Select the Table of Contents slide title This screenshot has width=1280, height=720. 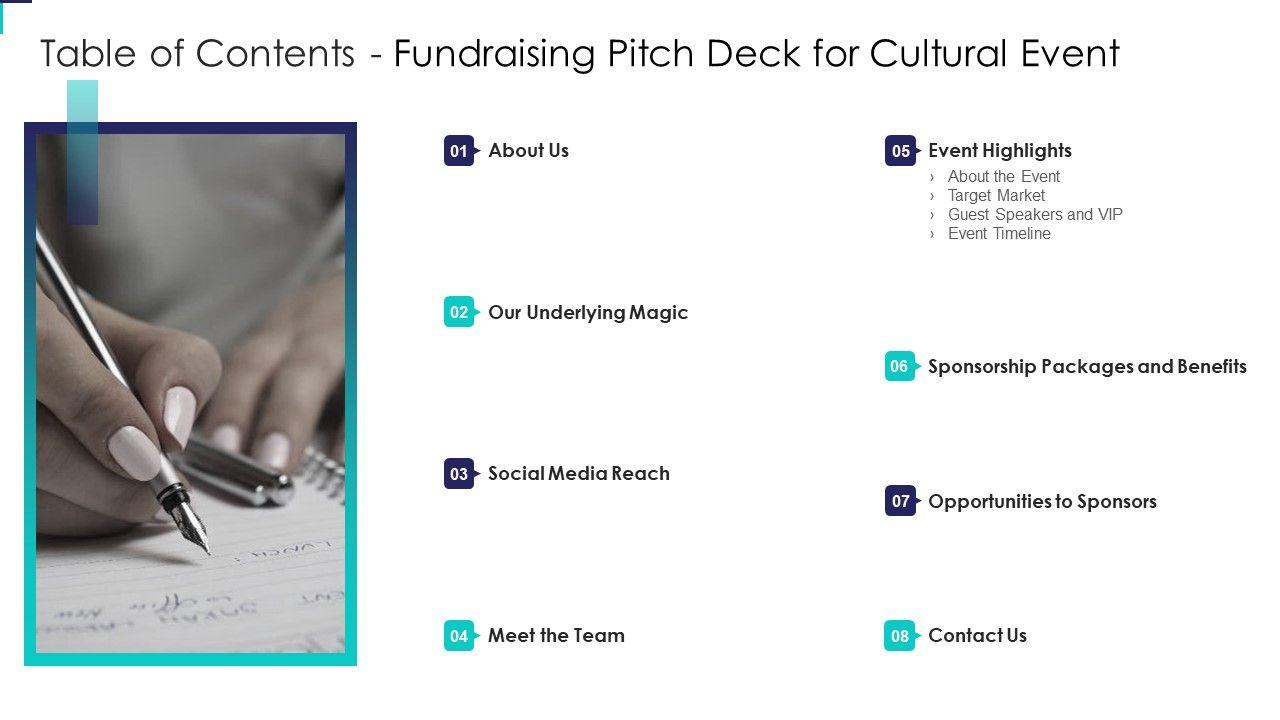(579, 53)
